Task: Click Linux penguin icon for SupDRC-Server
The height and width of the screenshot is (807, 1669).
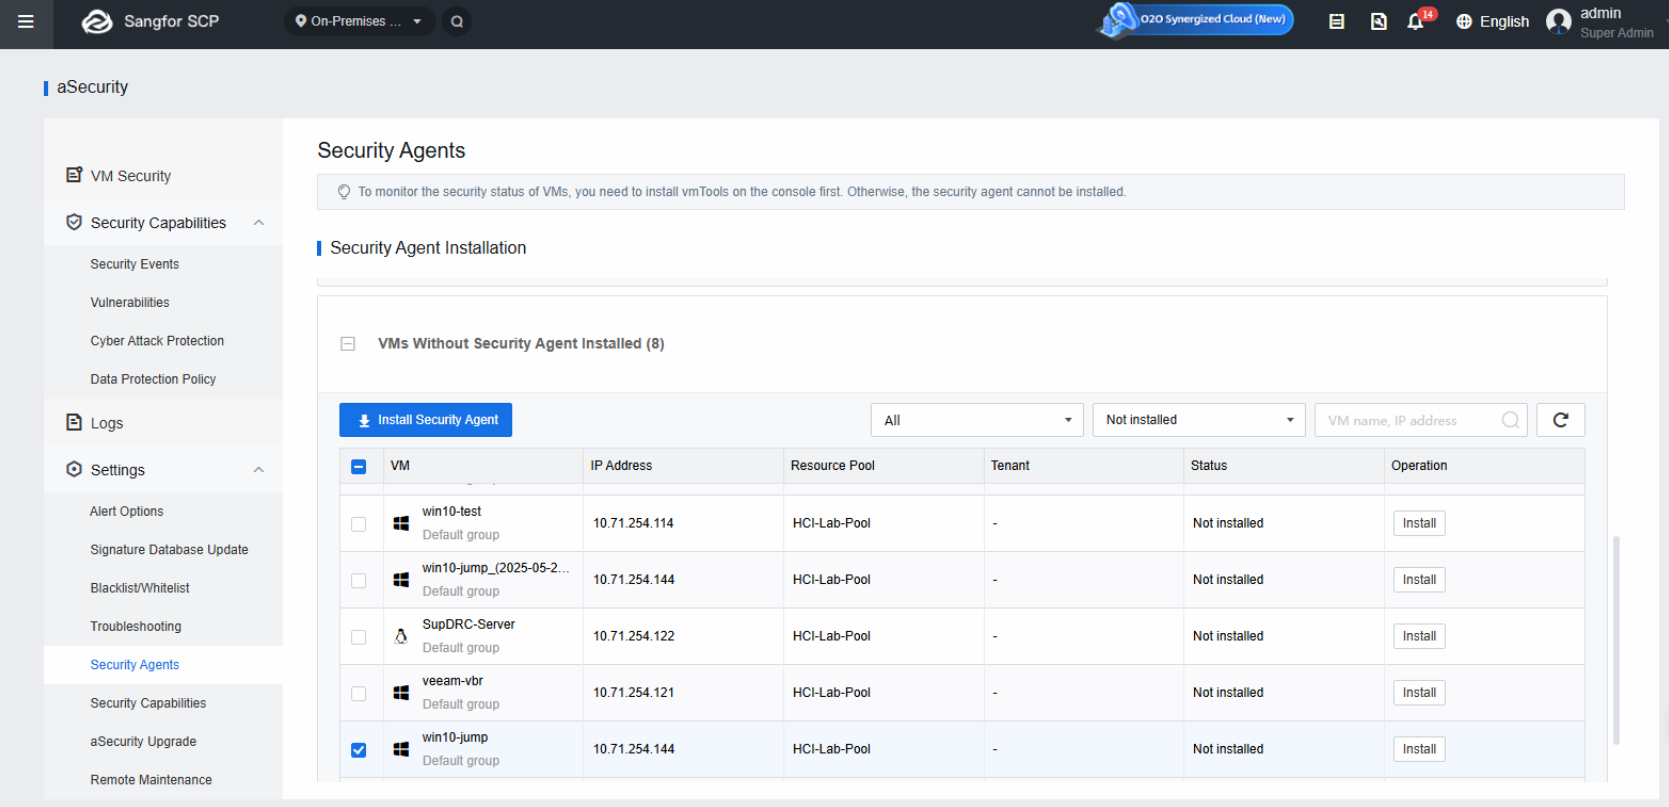Action: [401, 636]
